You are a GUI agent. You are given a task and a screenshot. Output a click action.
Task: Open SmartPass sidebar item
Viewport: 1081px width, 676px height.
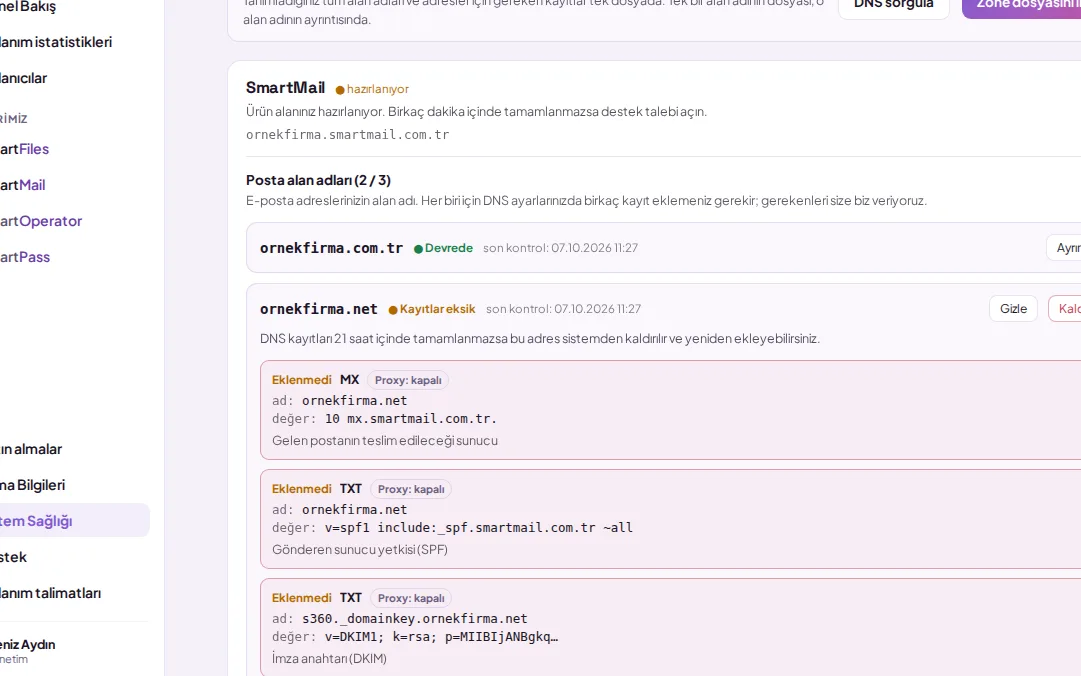click(25, 257)
